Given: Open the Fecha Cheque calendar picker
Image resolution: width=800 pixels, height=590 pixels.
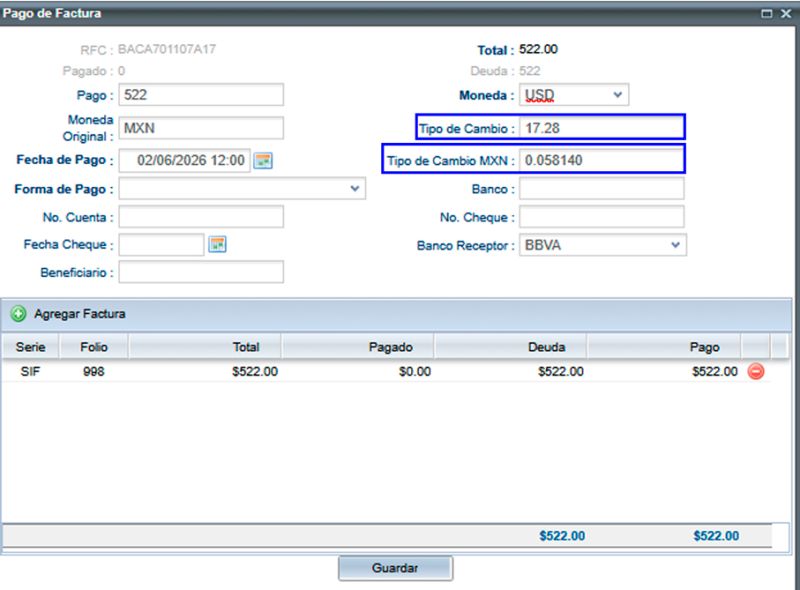Looking at the screenshot, I should 217,244.
